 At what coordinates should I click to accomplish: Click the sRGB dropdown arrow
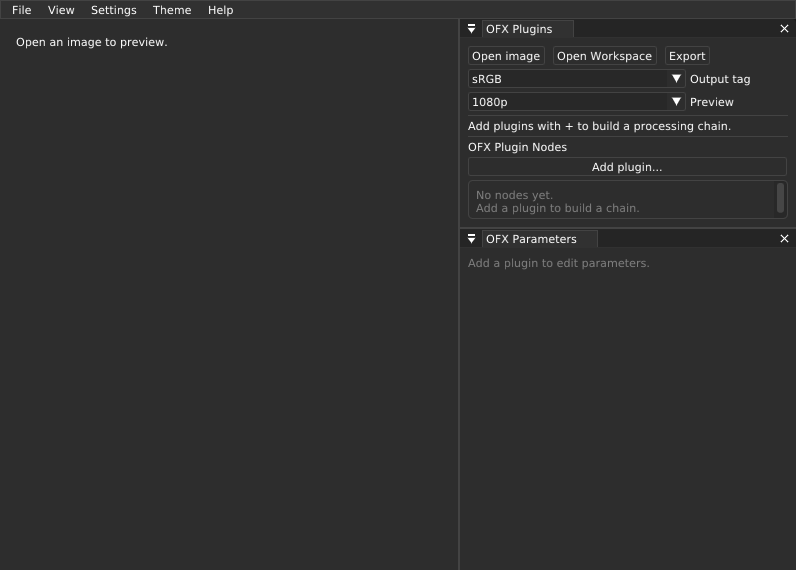(x=676, y=79)
